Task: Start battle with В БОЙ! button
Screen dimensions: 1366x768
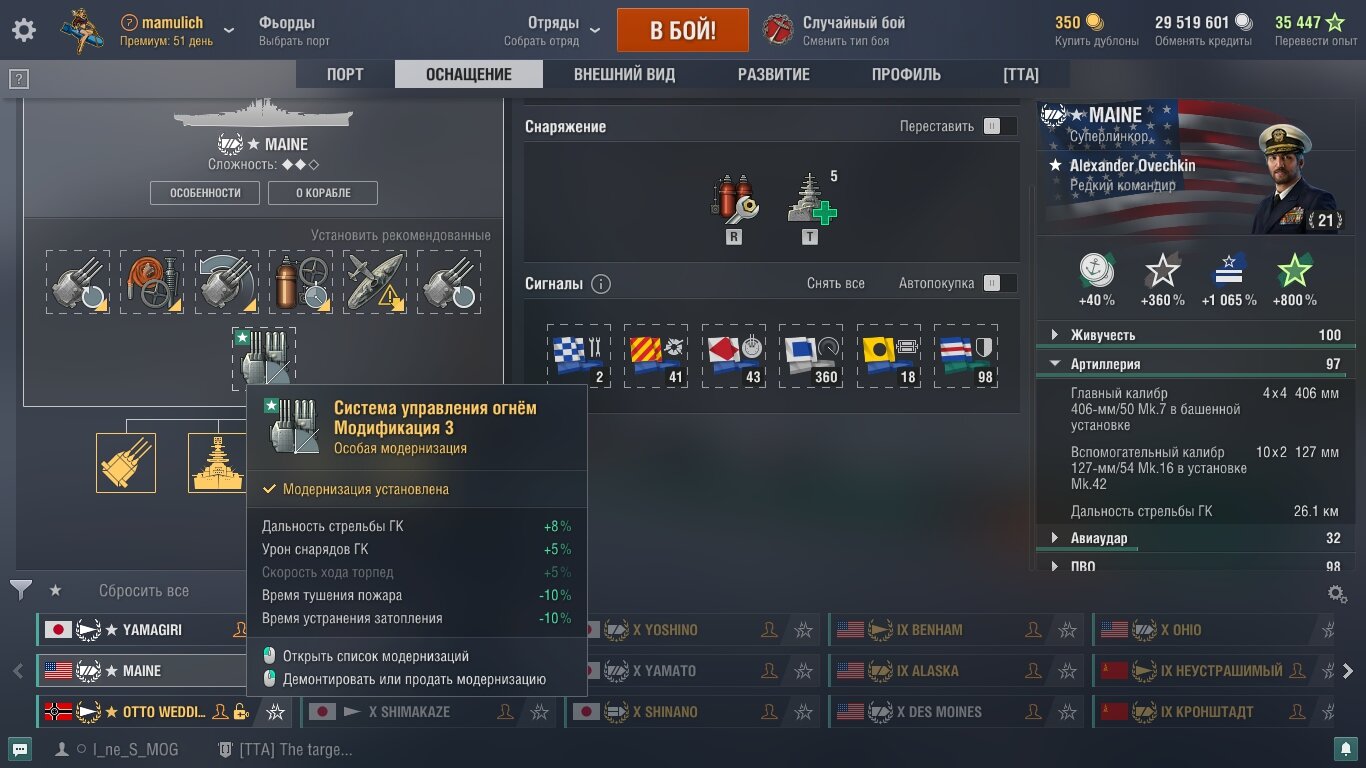Action: click(x=683, y=30)
